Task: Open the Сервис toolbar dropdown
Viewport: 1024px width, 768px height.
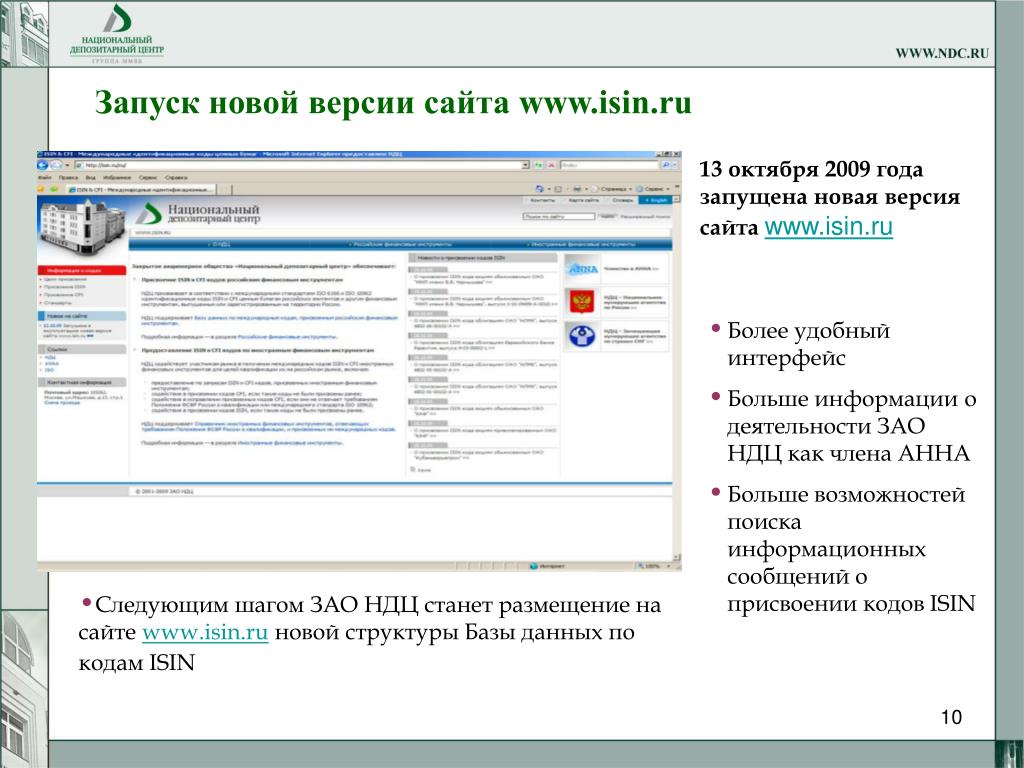Action: pyautogui.click(x=653, y=189)
